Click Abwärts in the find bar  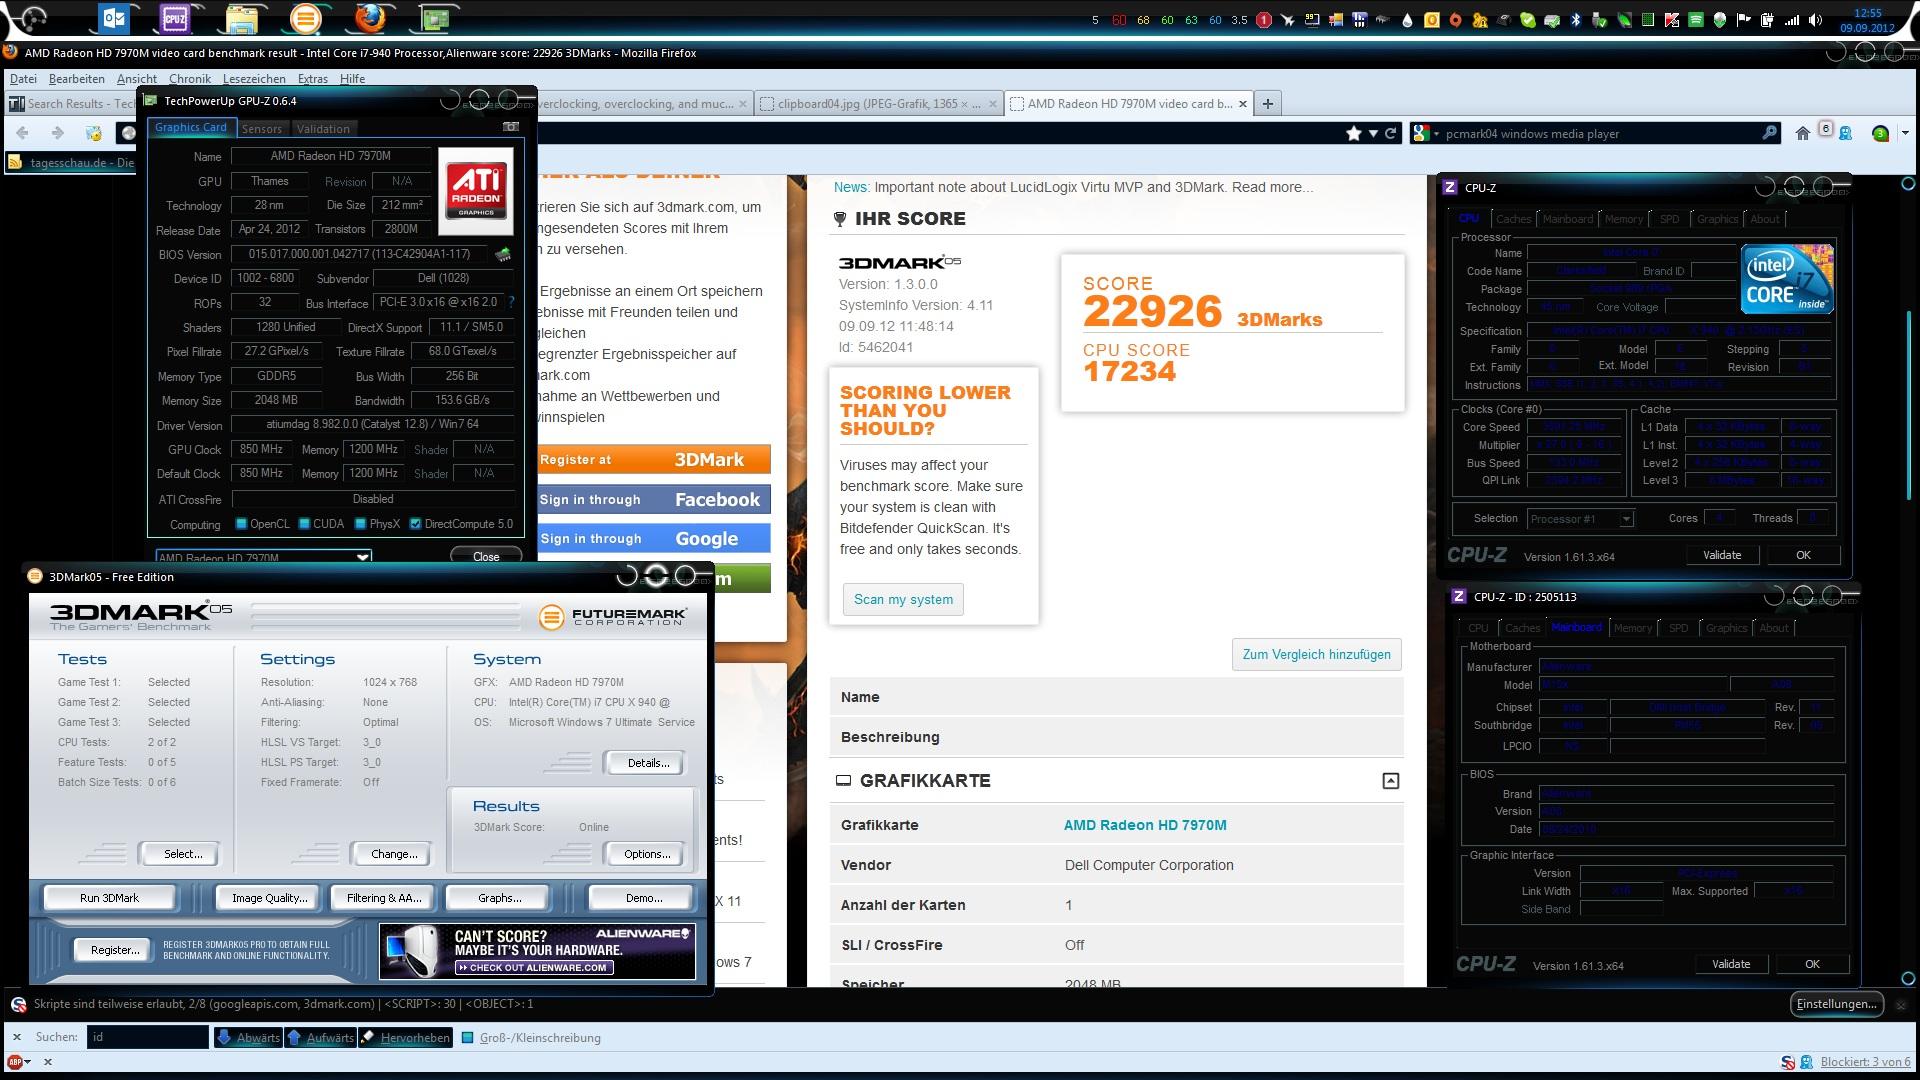248,1038
